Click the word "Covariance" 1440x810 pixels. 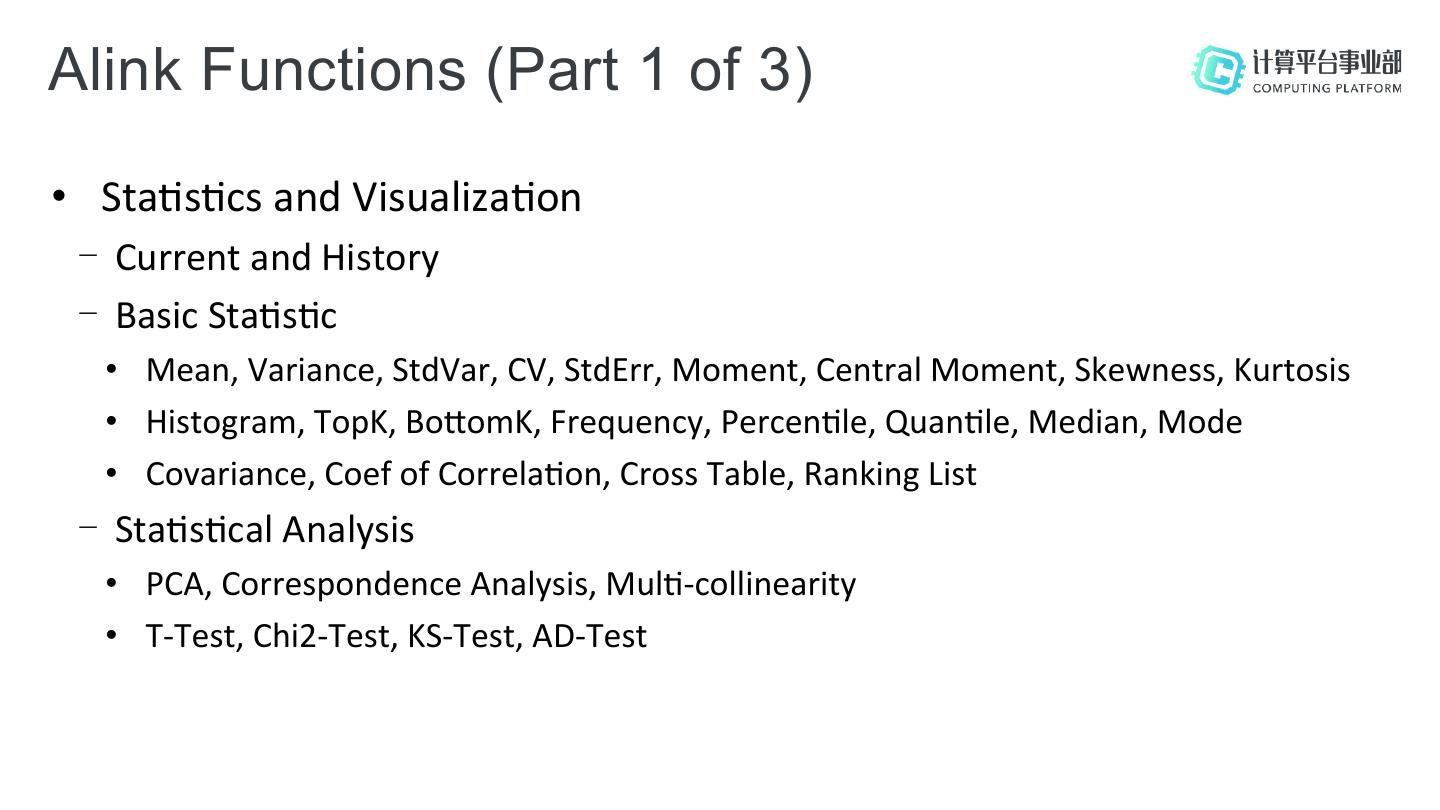click(228, 474)
